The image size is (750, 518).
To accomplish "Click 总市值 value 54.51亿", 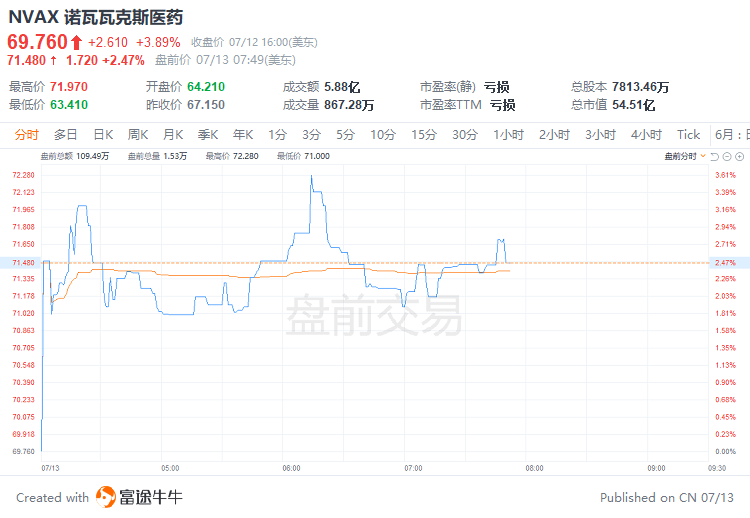I will (x=633, y=105).
